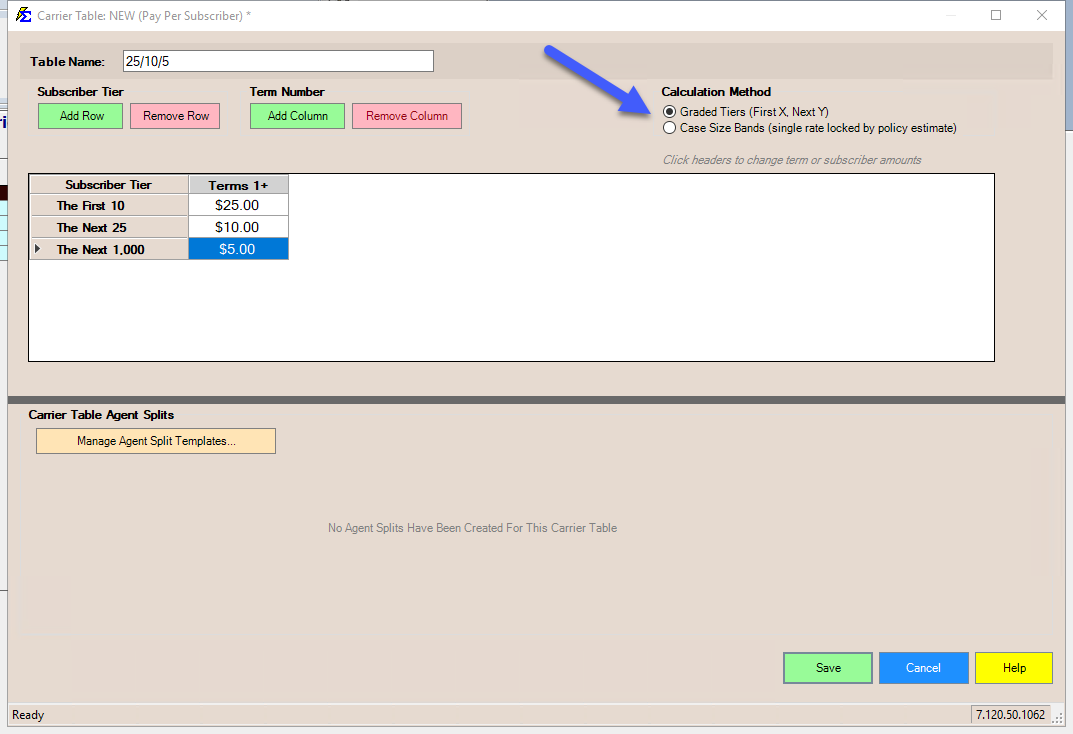Select Graded Tiers calculation method
This screenshot has height=734, width=1073.
(670, 112)
